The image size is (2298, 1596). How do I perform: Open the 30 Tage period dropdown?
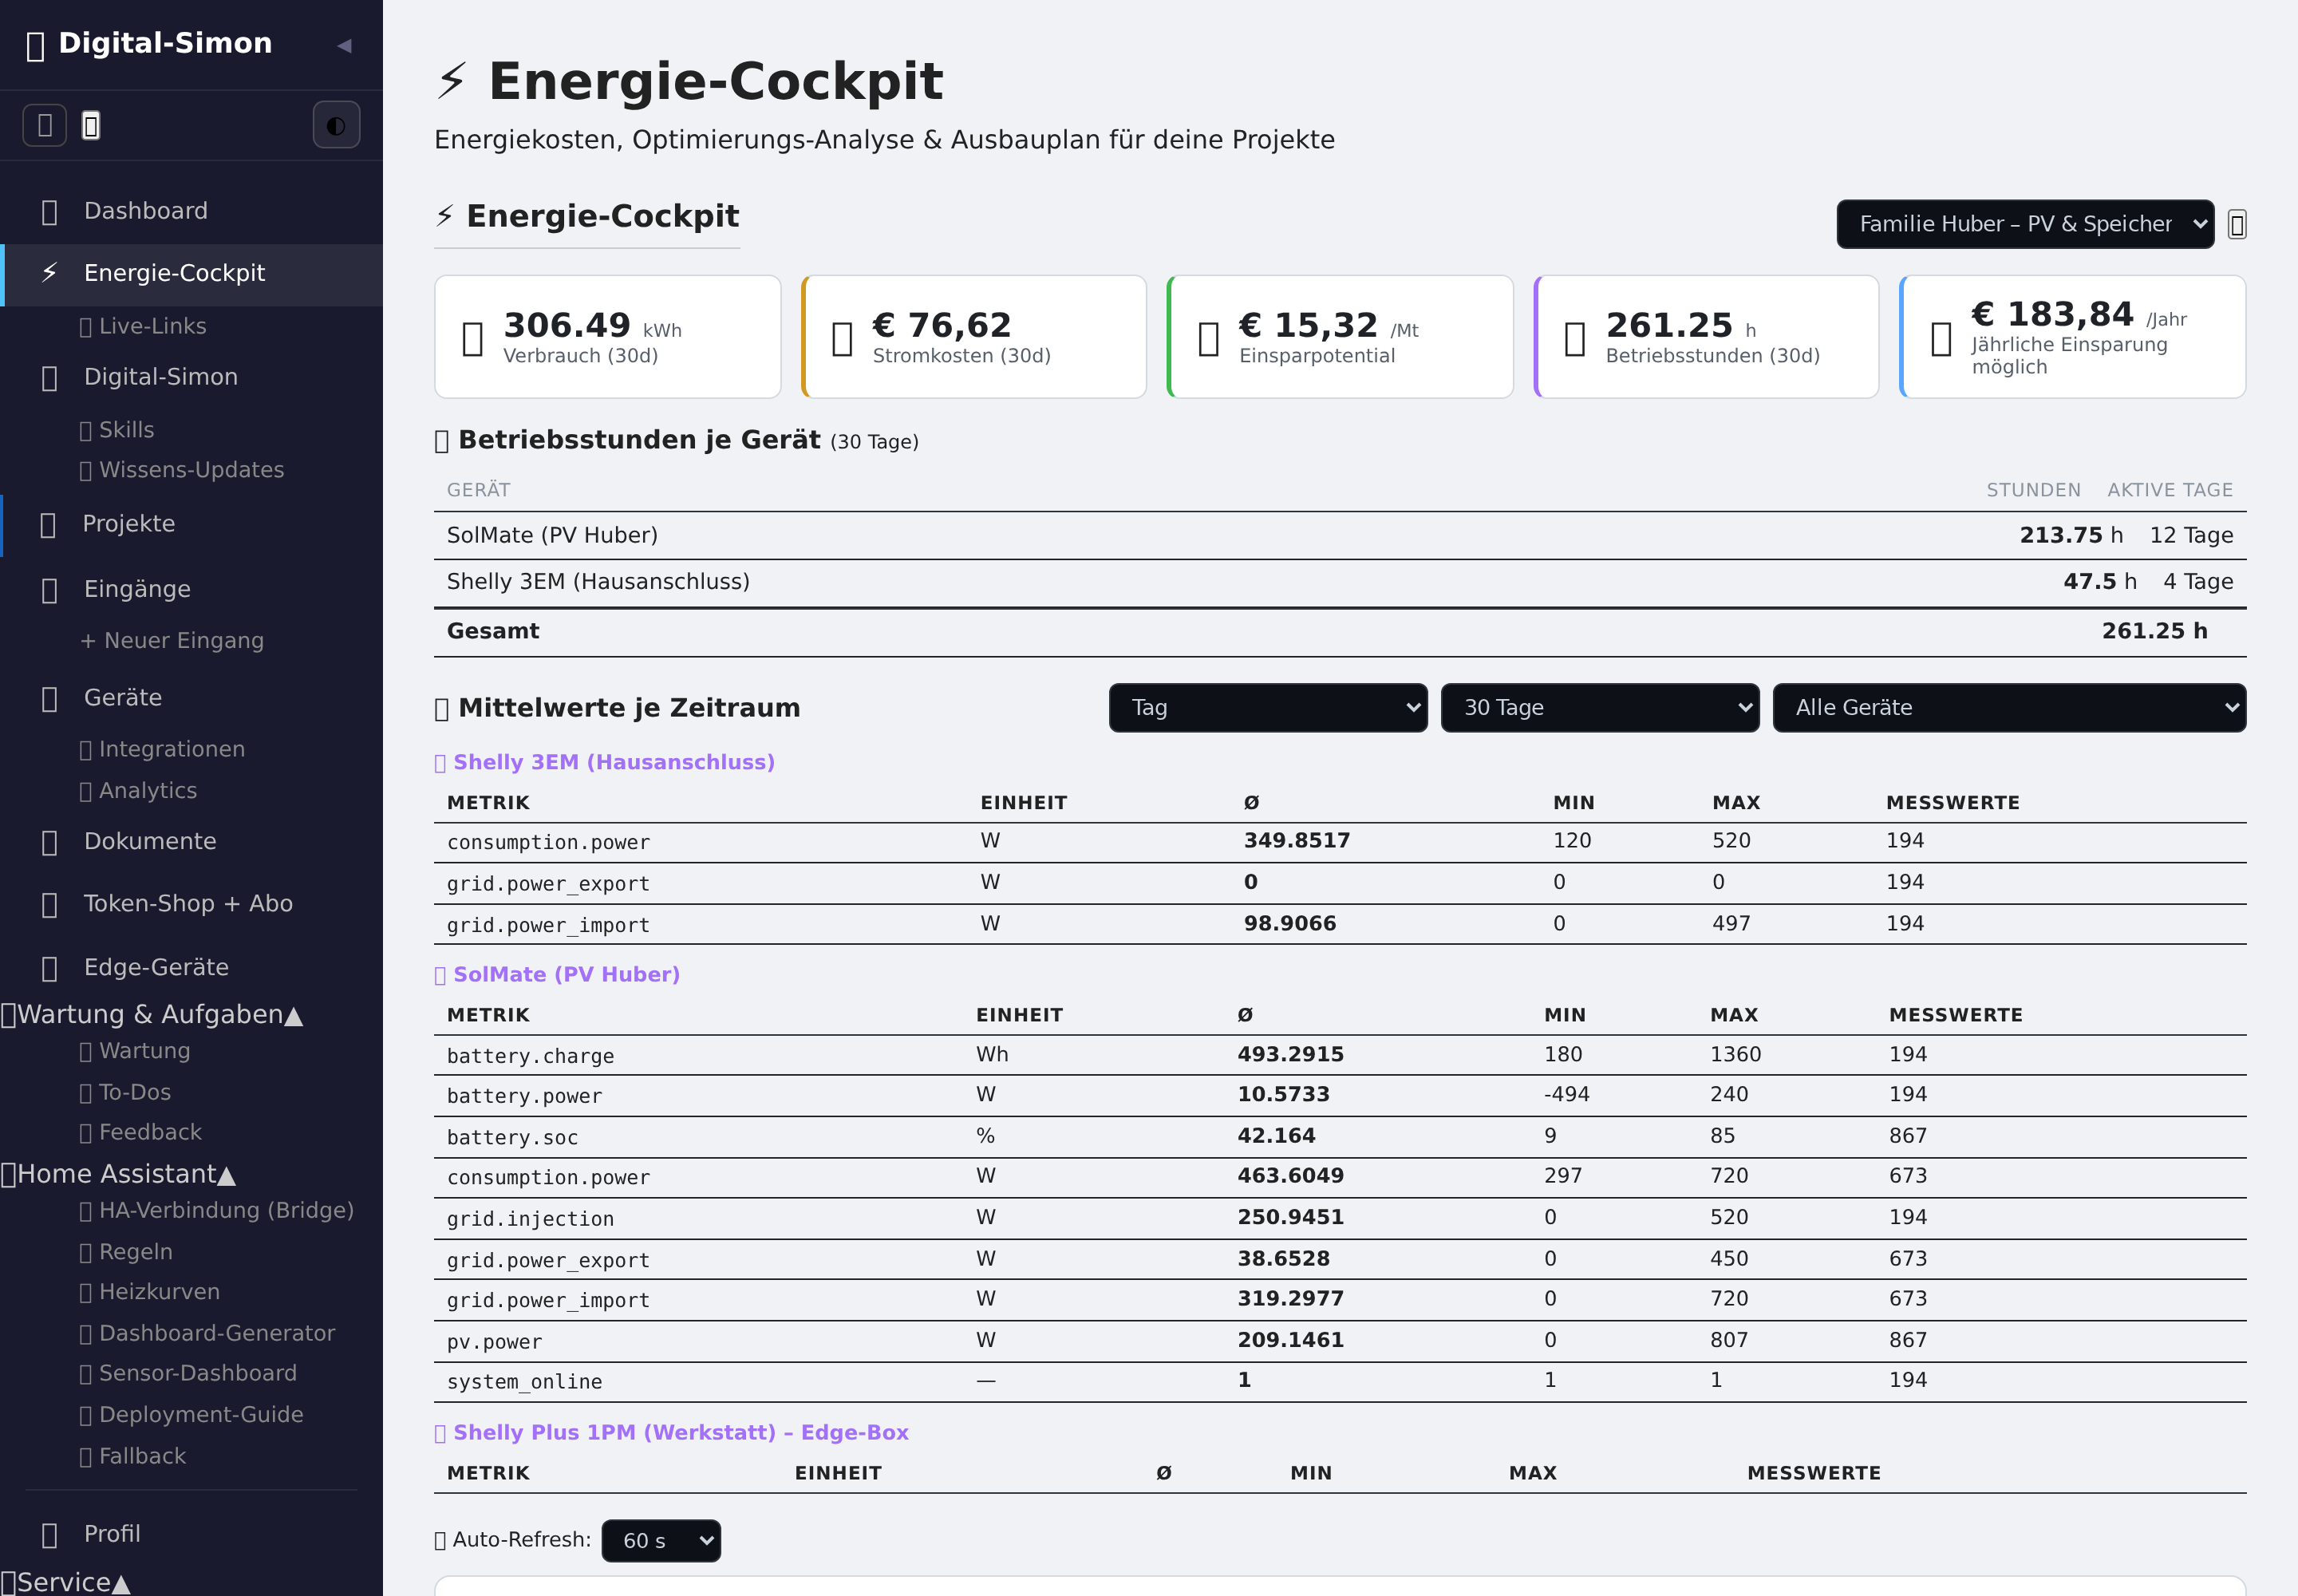pos(1600,708)
